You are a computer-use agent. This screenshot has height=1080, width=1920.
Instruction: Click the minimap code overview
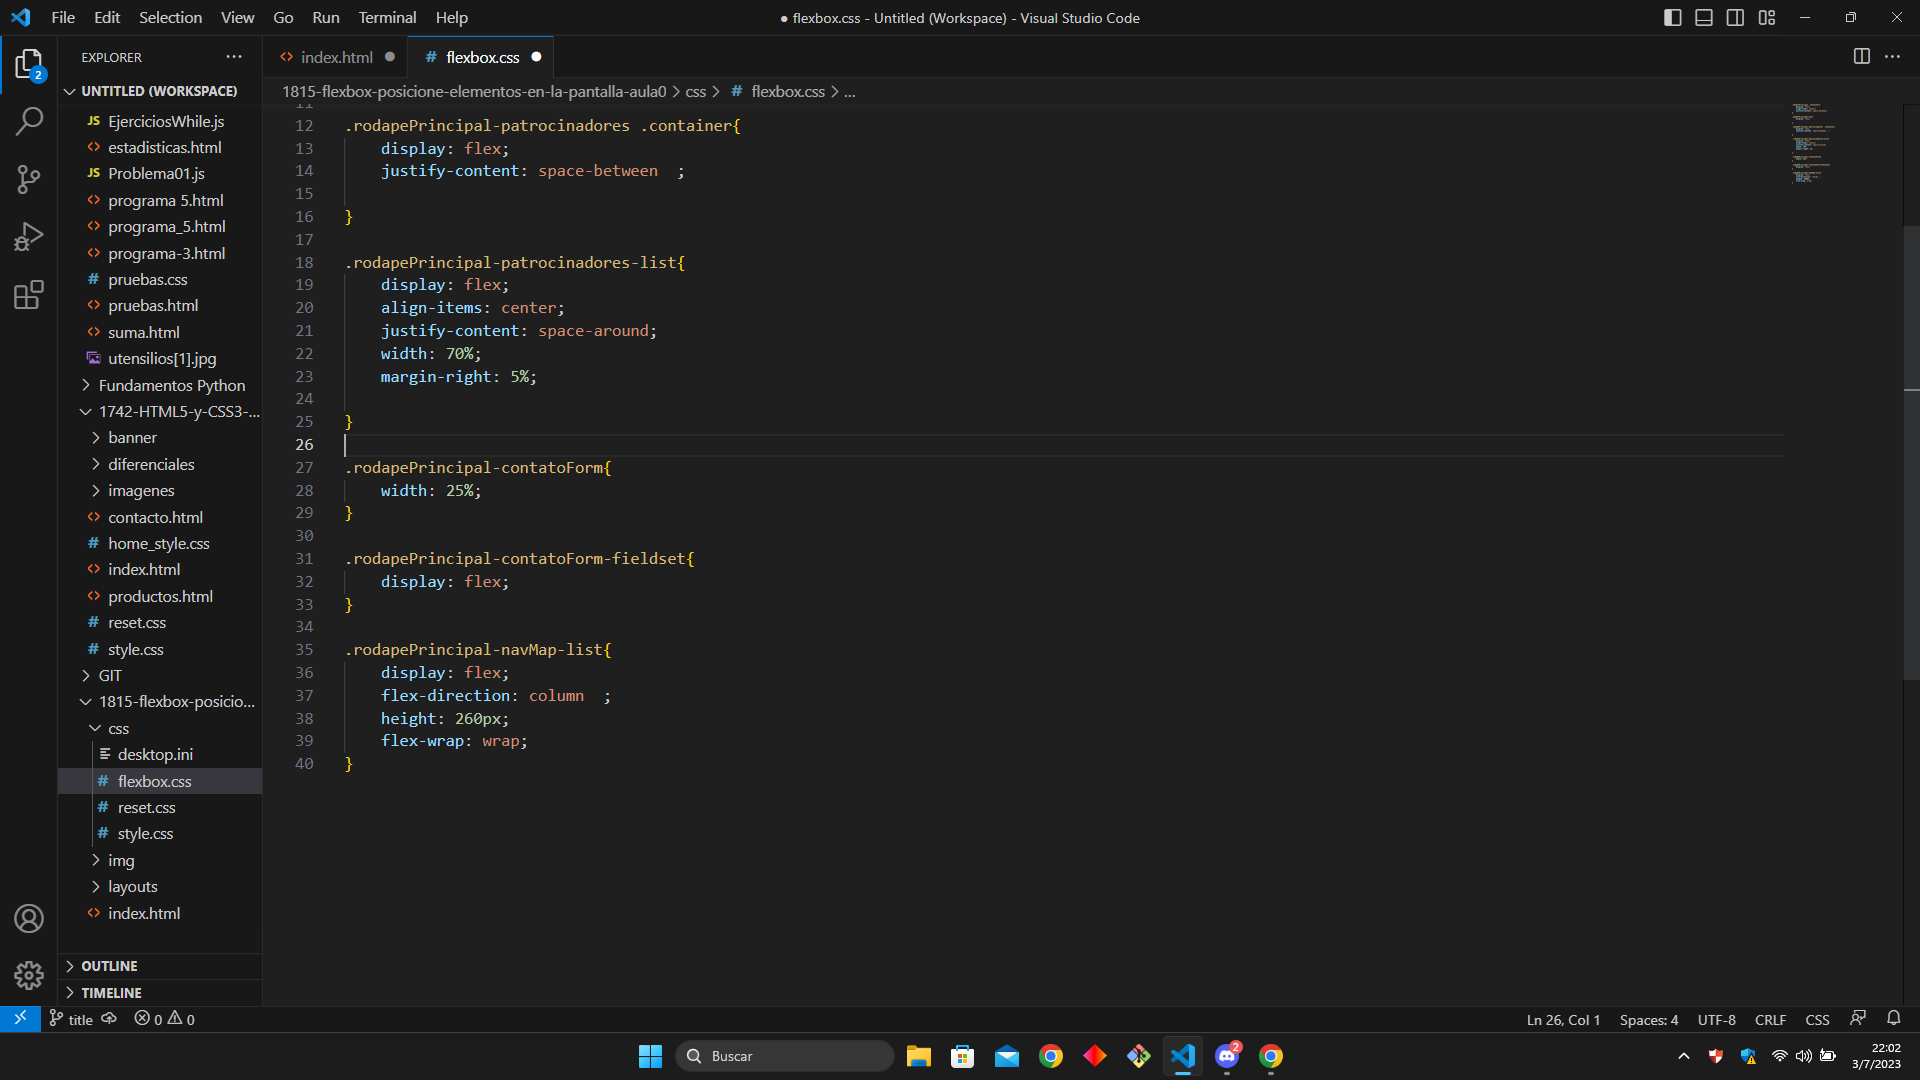(1813, 143)
